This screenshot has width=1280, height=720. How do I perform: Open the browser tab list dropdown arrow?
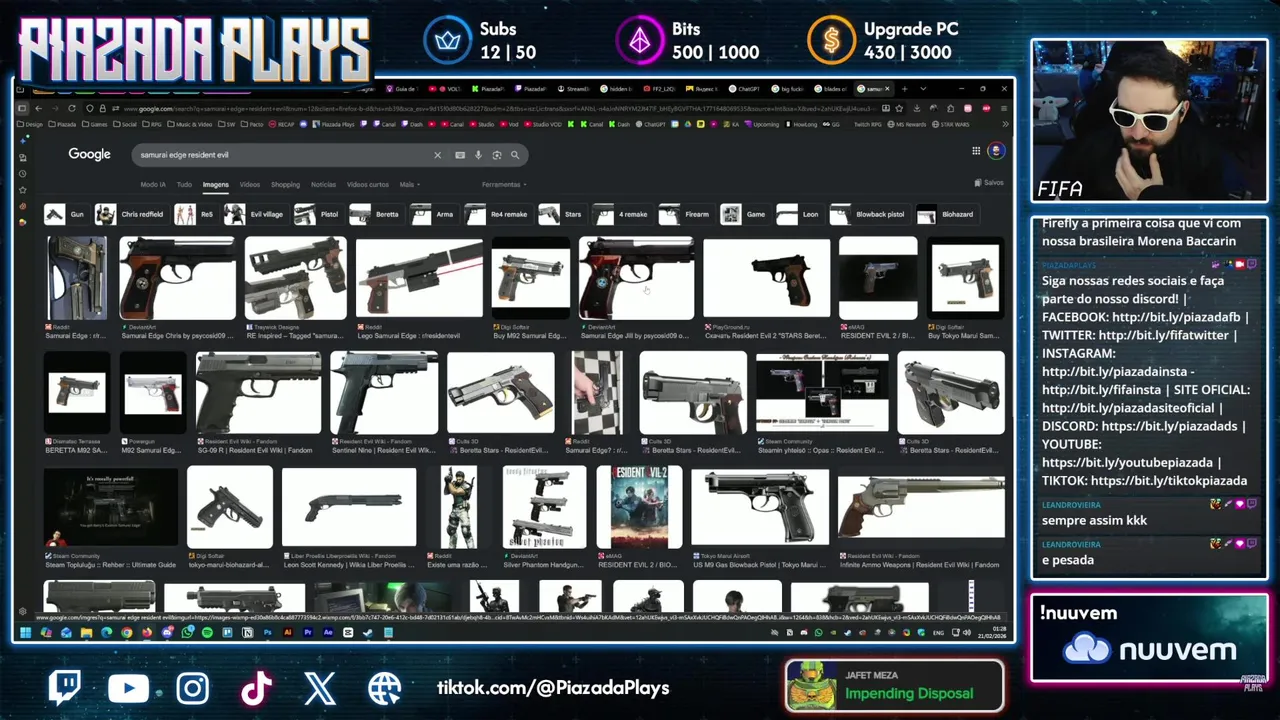(x=923, y=89)
